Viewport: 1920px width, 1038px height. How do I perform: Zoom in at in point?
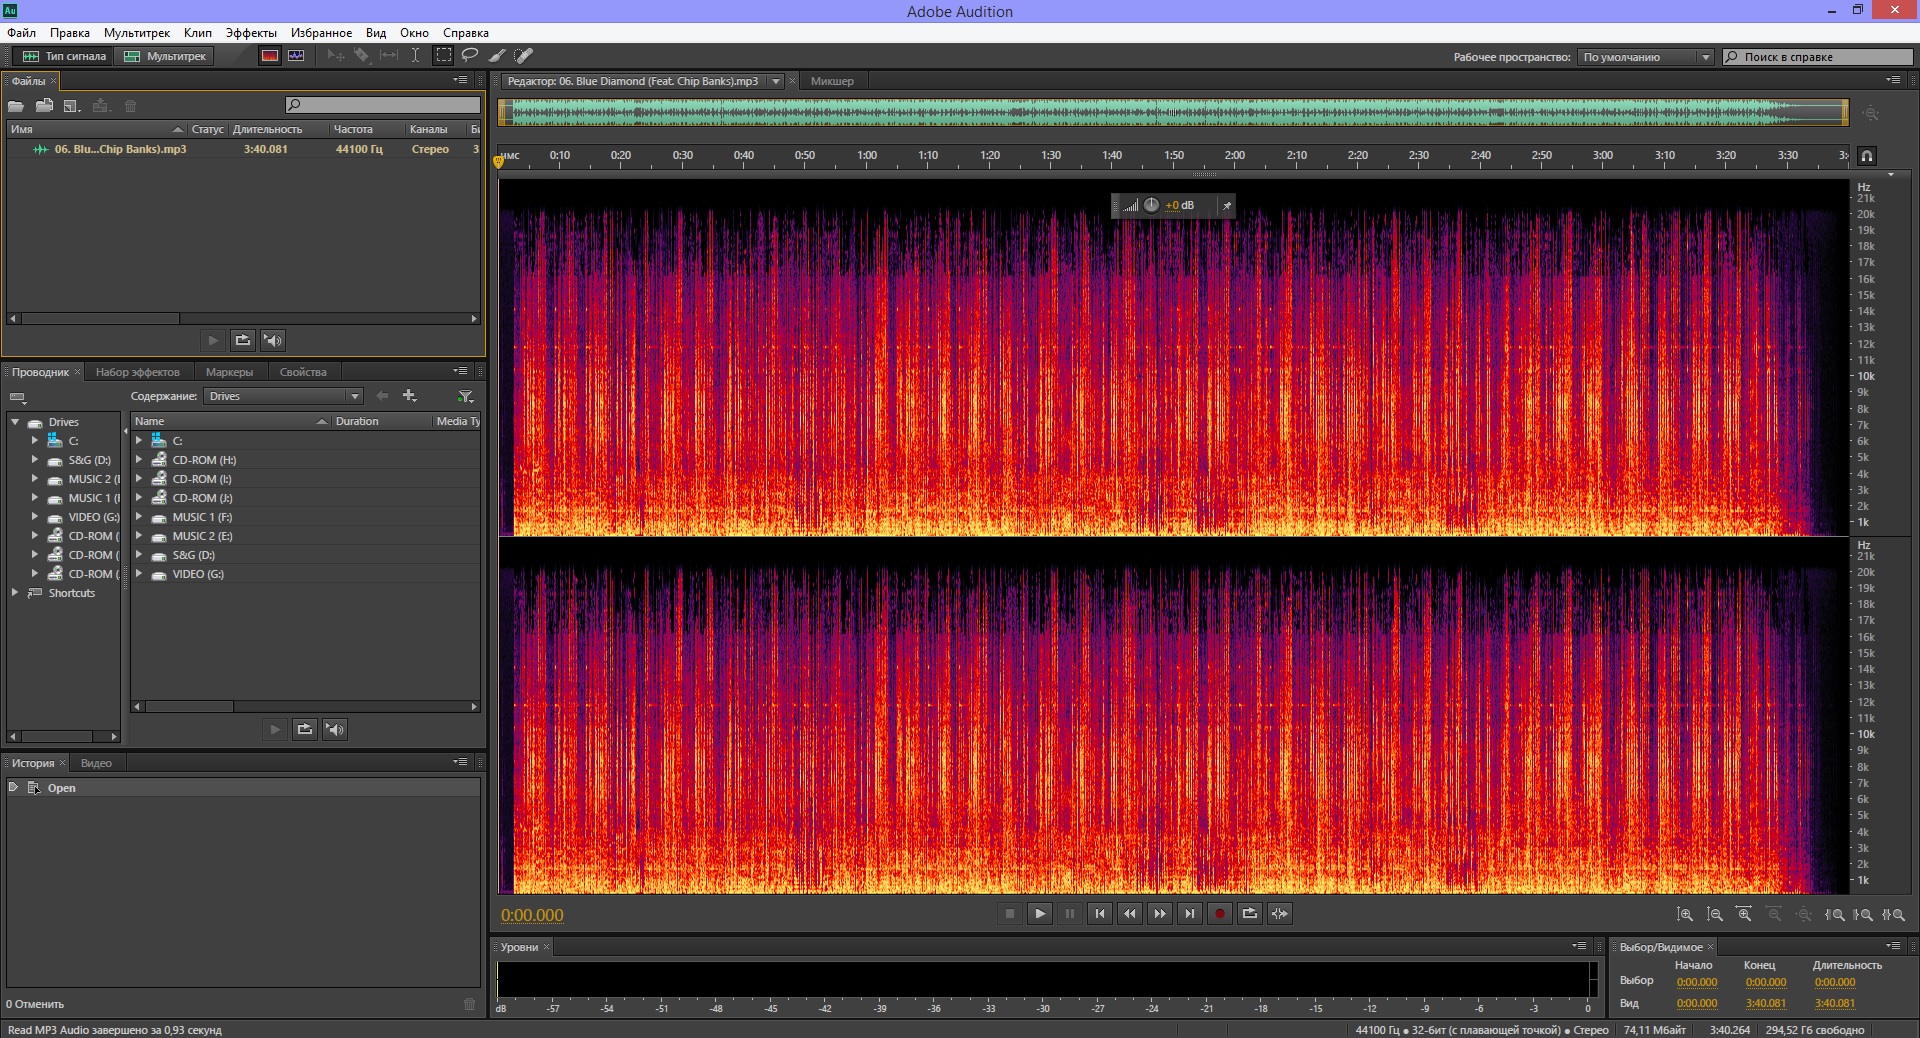pos(1835,914)
